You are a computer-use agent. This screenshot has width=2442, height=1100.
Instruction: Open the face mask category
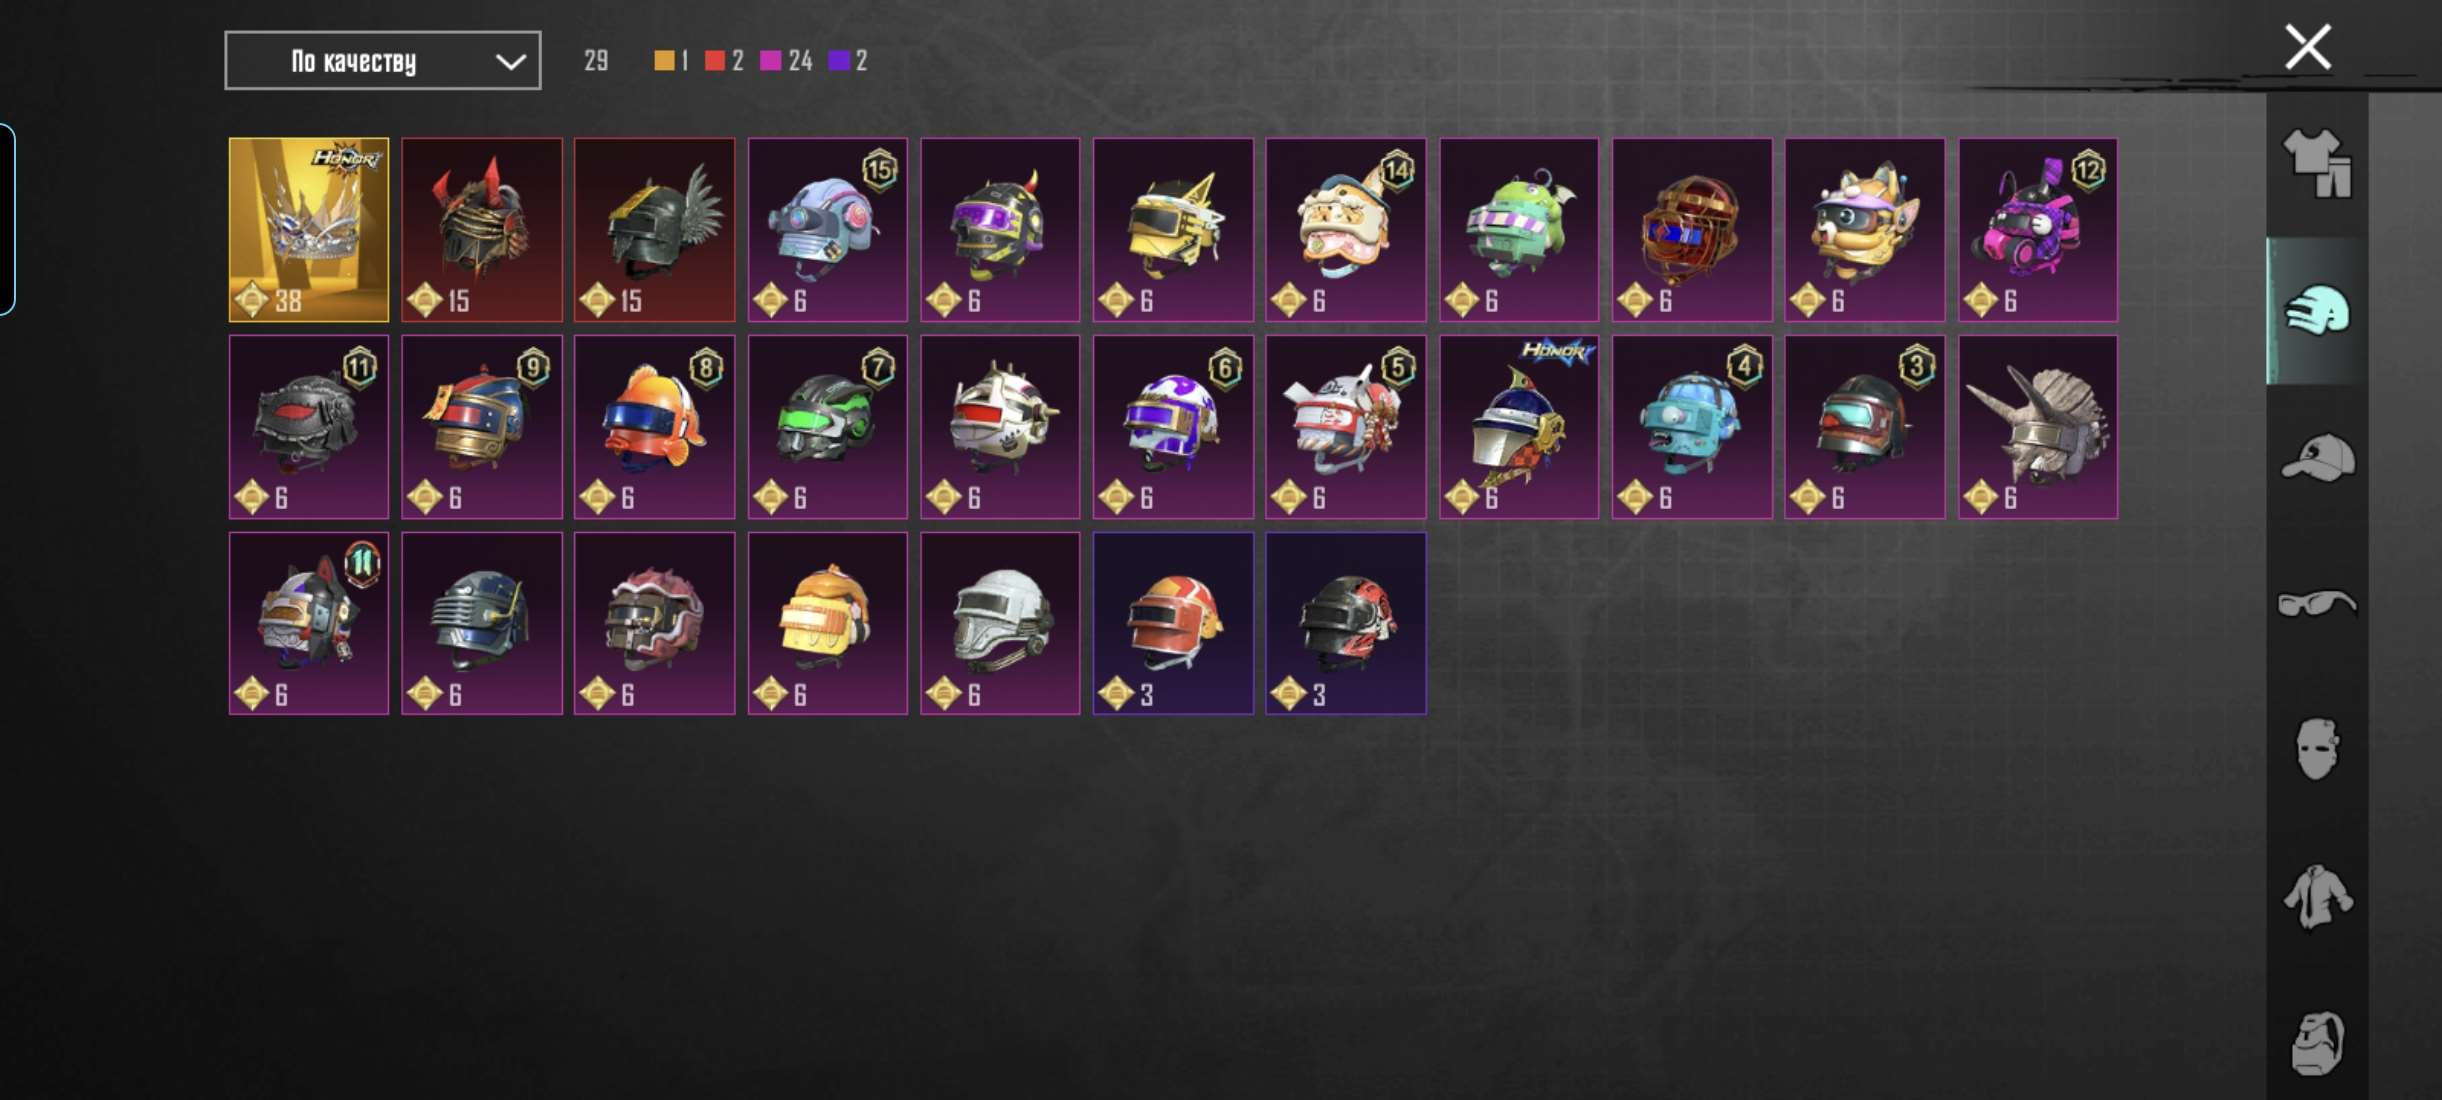tap(2317, 749)
